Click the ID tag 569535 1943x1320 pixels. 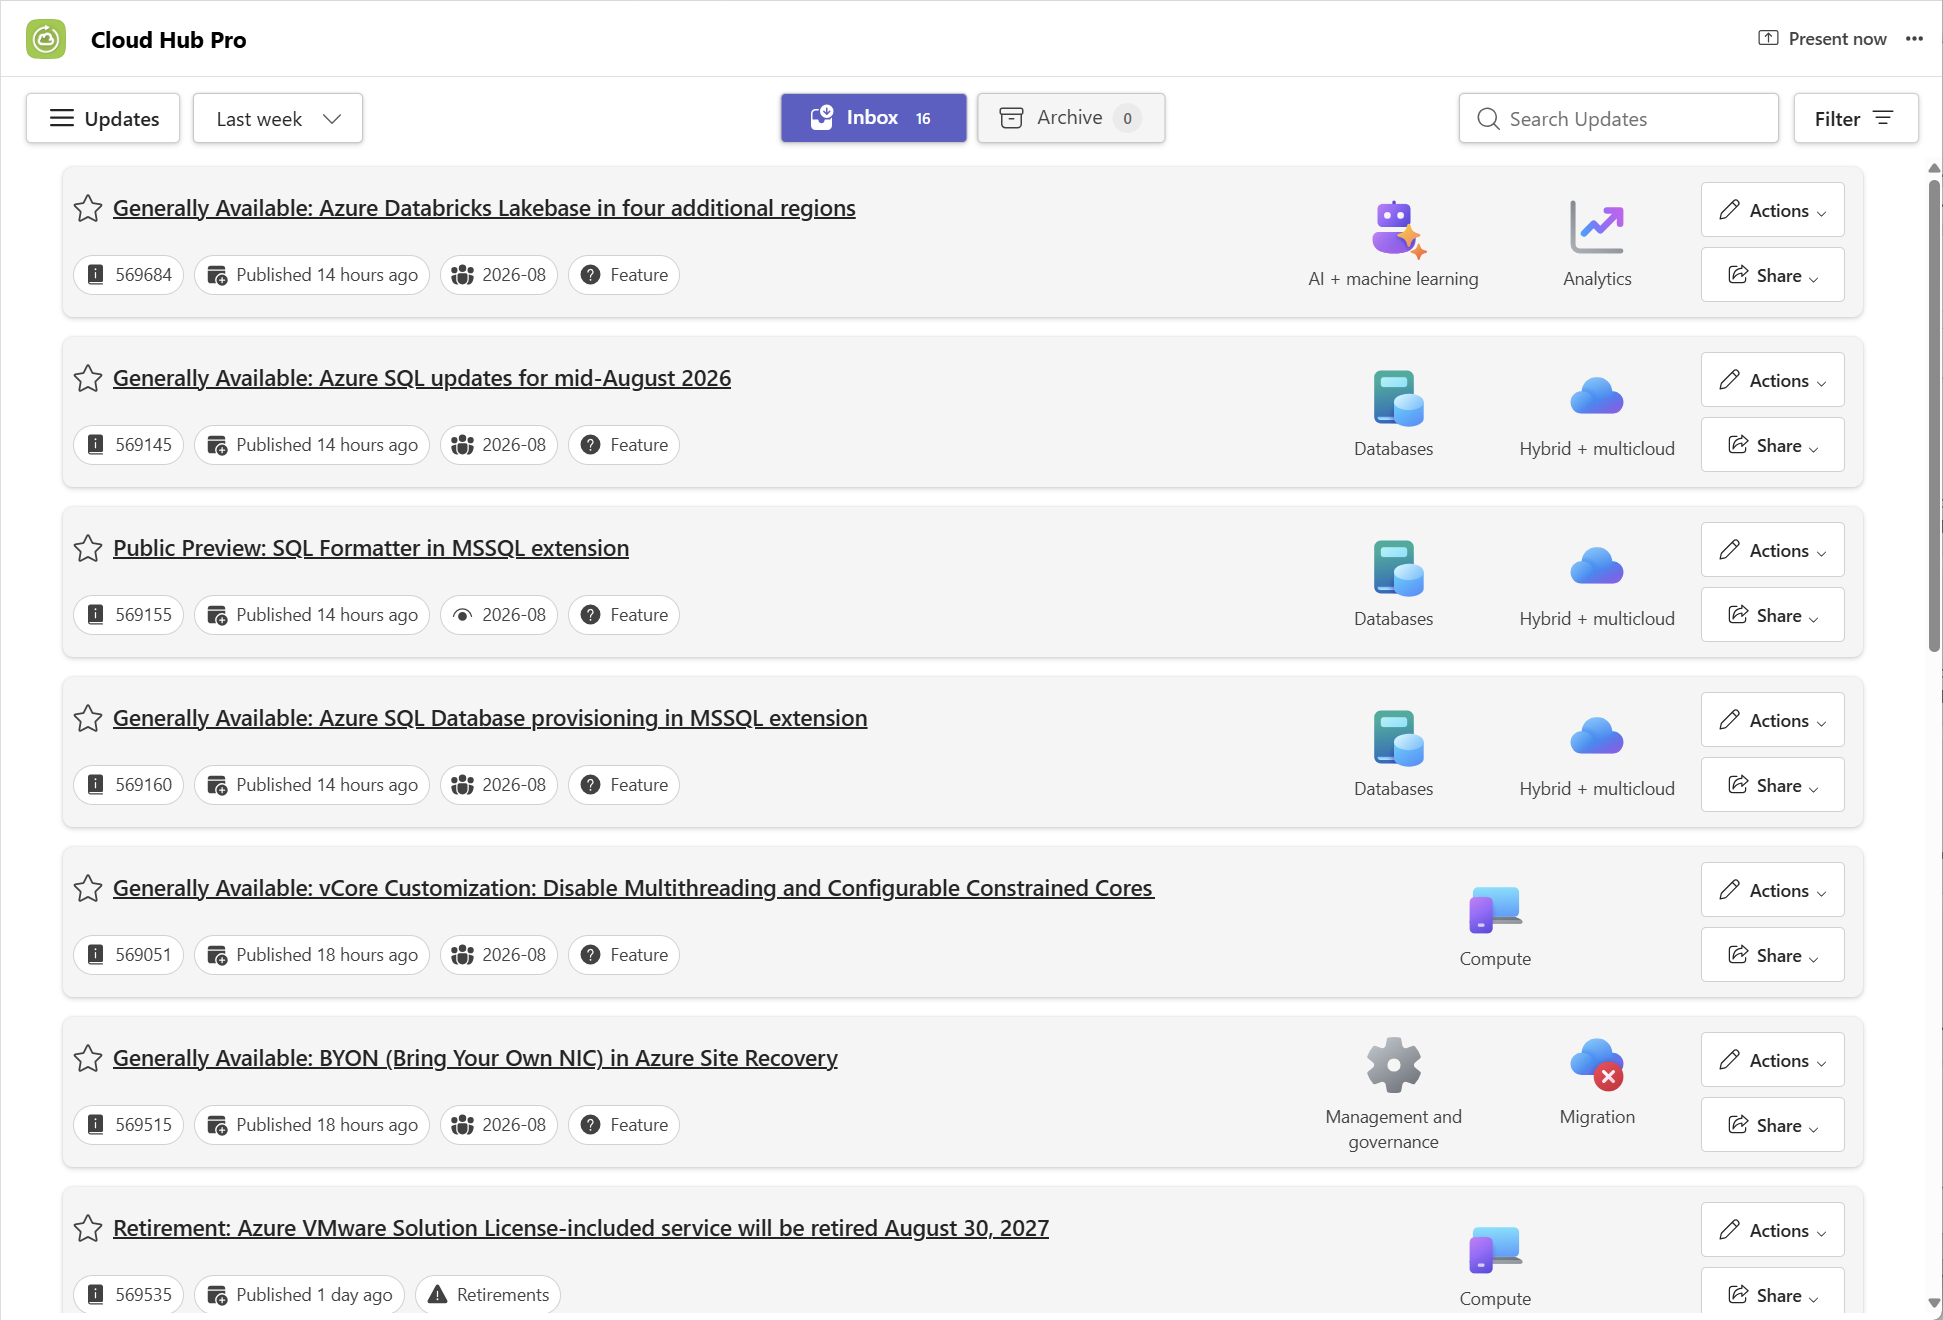coord(129,1295)
